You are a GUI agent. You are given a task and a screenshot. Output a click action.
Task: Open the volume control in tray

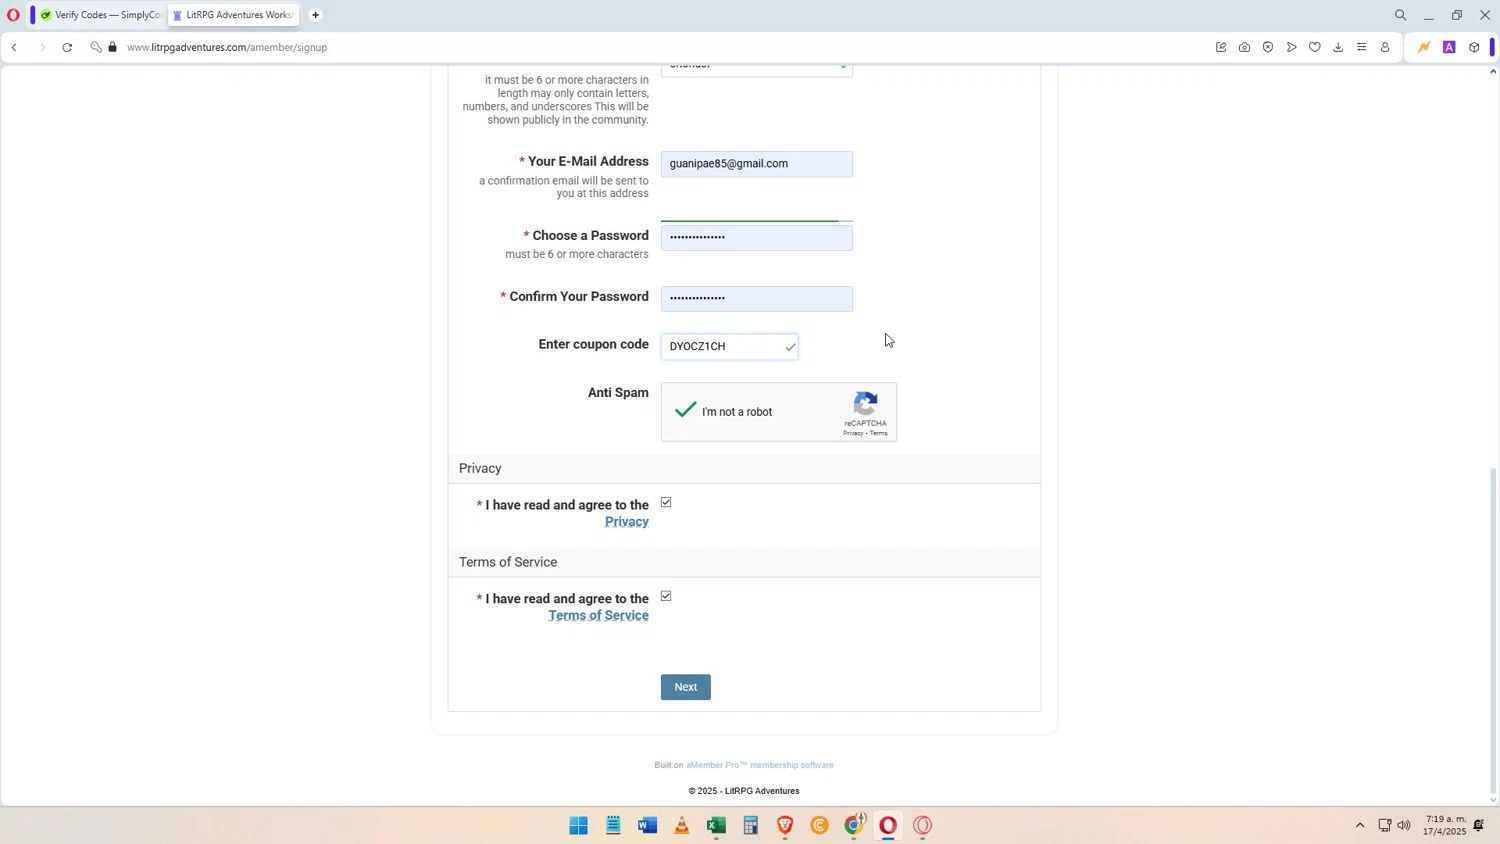coord(1404,825)
